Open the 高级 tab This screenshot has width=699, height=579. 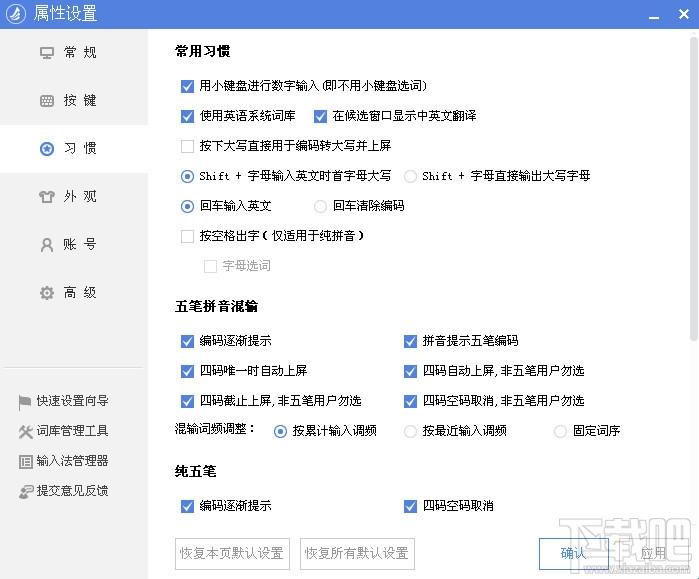pos(74,293)
